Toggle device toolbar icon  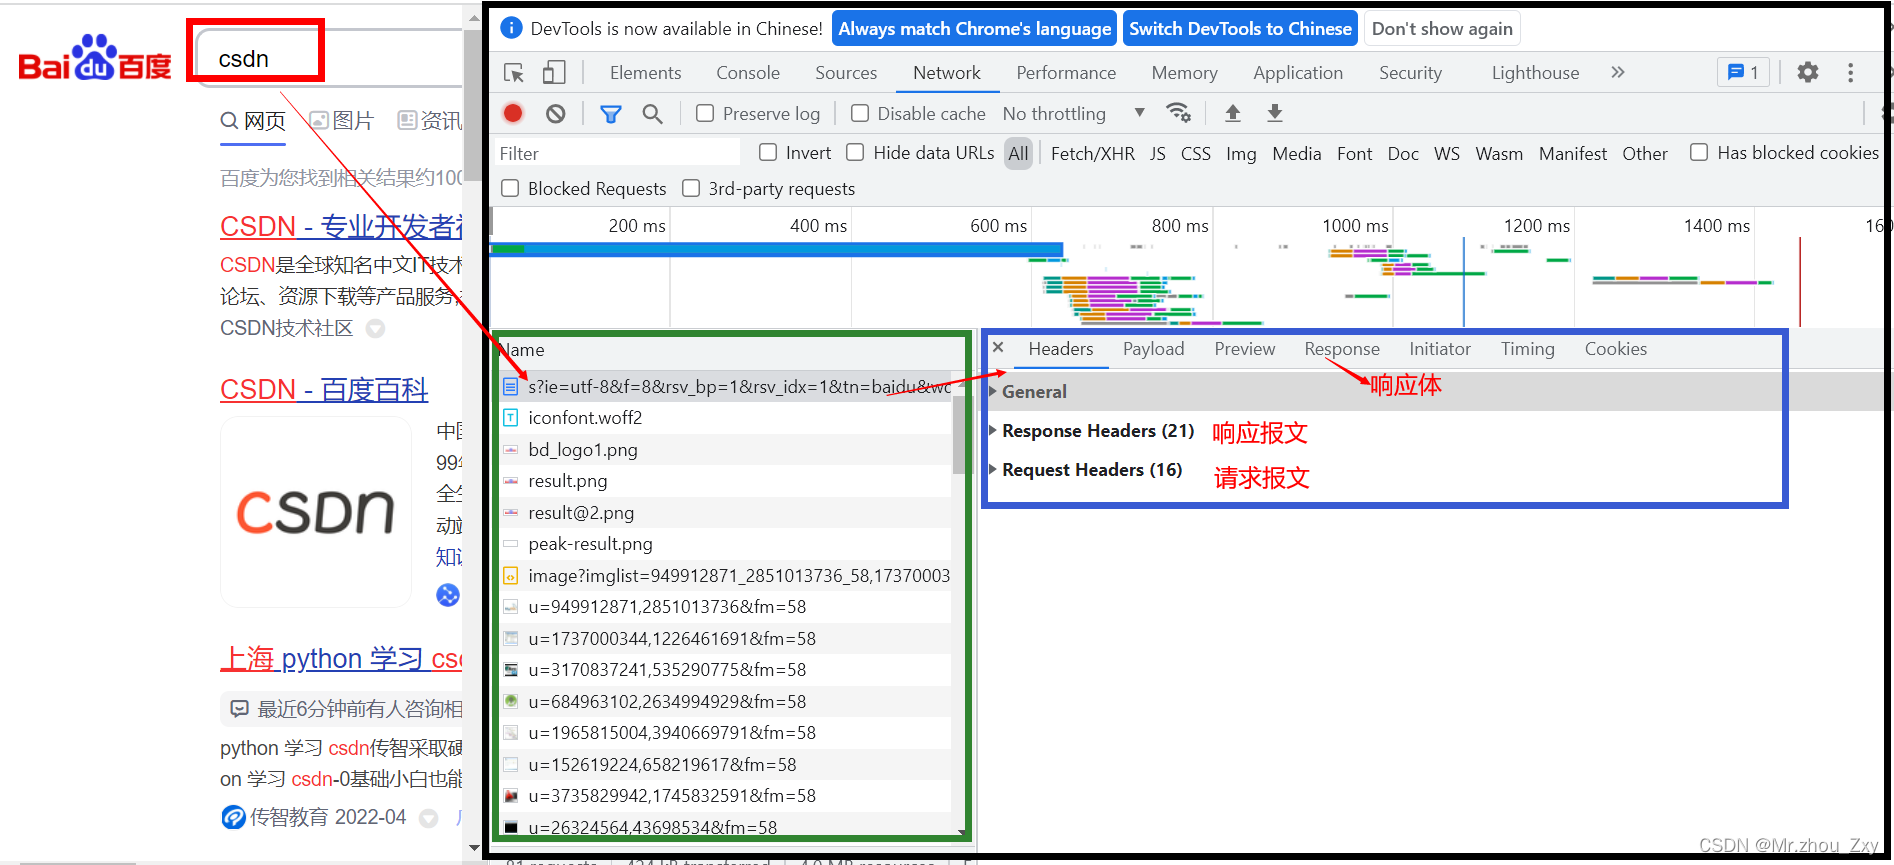point(554,72)
